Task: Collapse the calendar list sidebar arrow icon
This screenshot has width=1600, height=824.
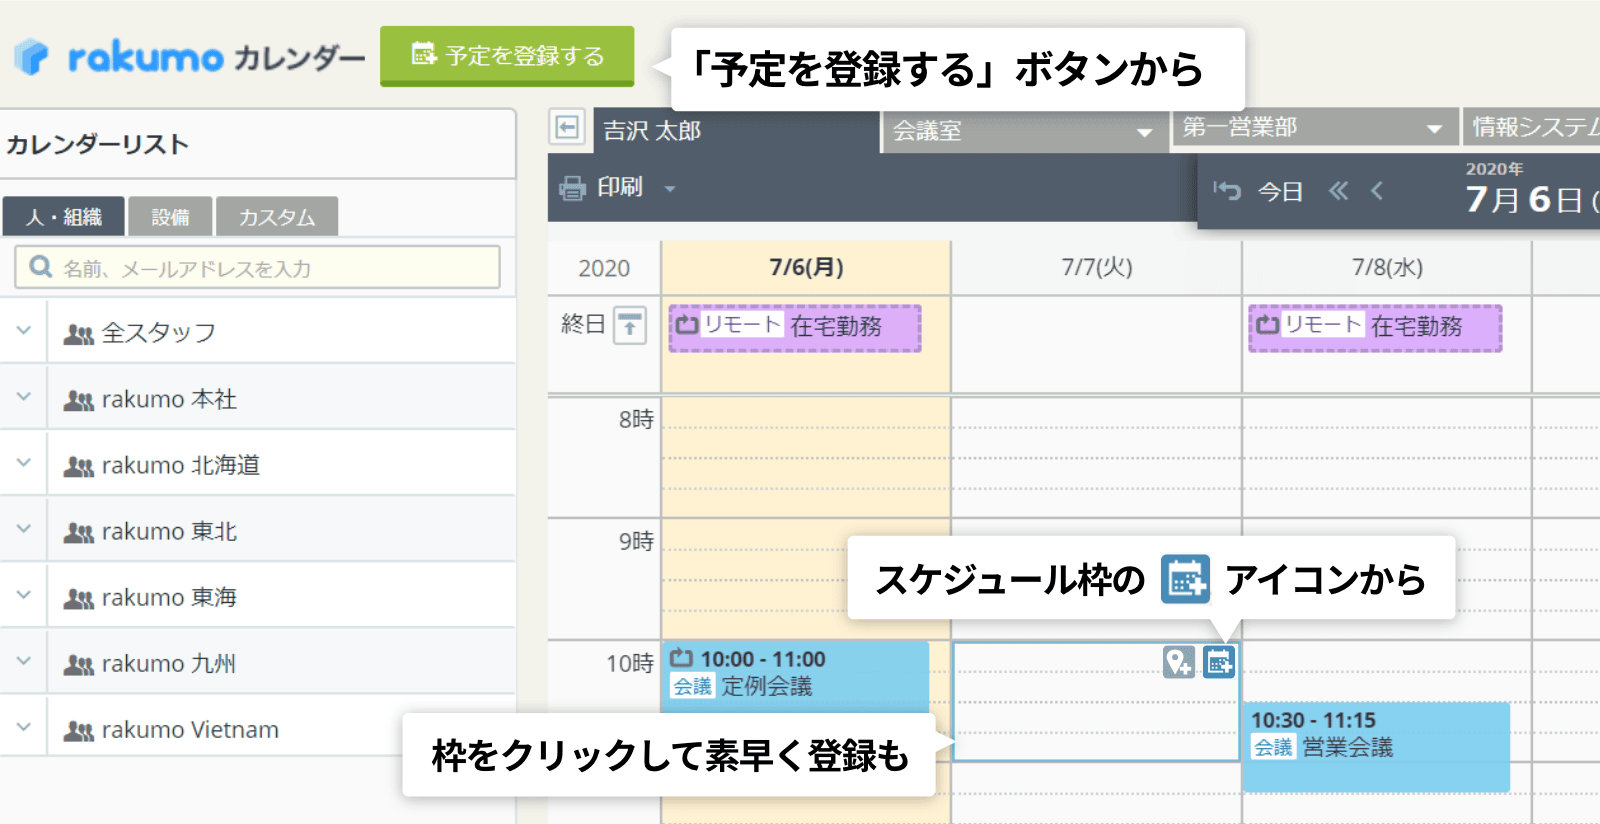Action: tap(567, 127)
